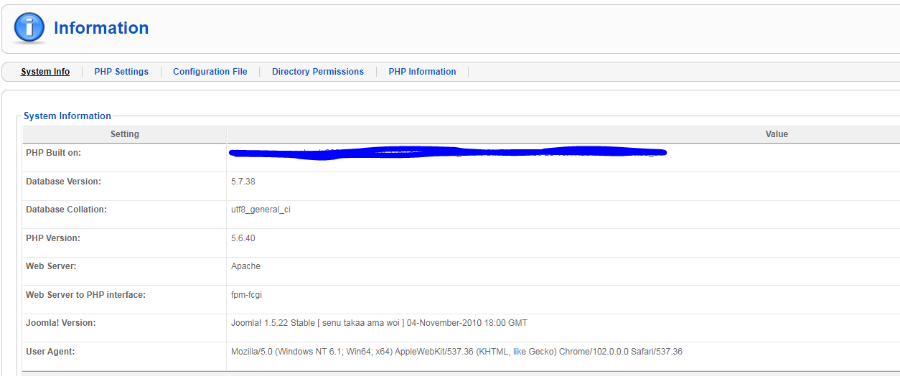
Task: Open the Directory Permissions tab
Action: point(317,72)
